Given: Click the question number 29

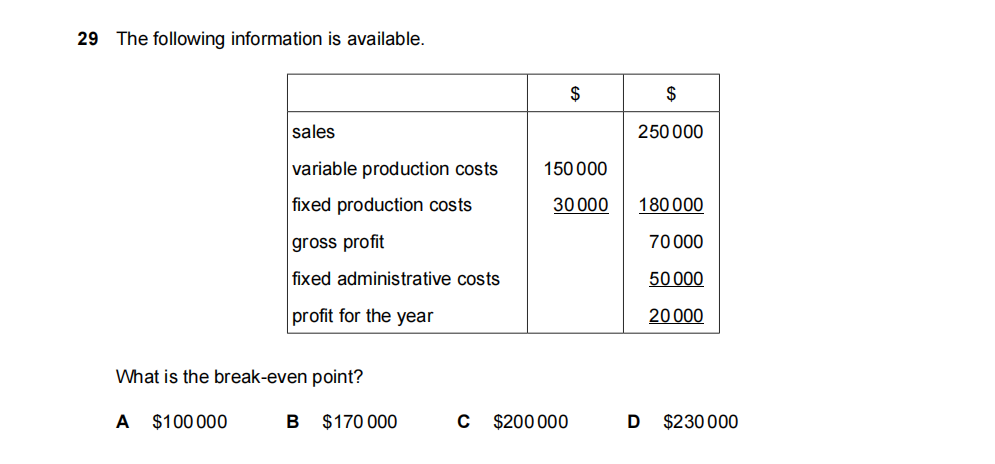Looking at the screenshot, I should 87,40.
